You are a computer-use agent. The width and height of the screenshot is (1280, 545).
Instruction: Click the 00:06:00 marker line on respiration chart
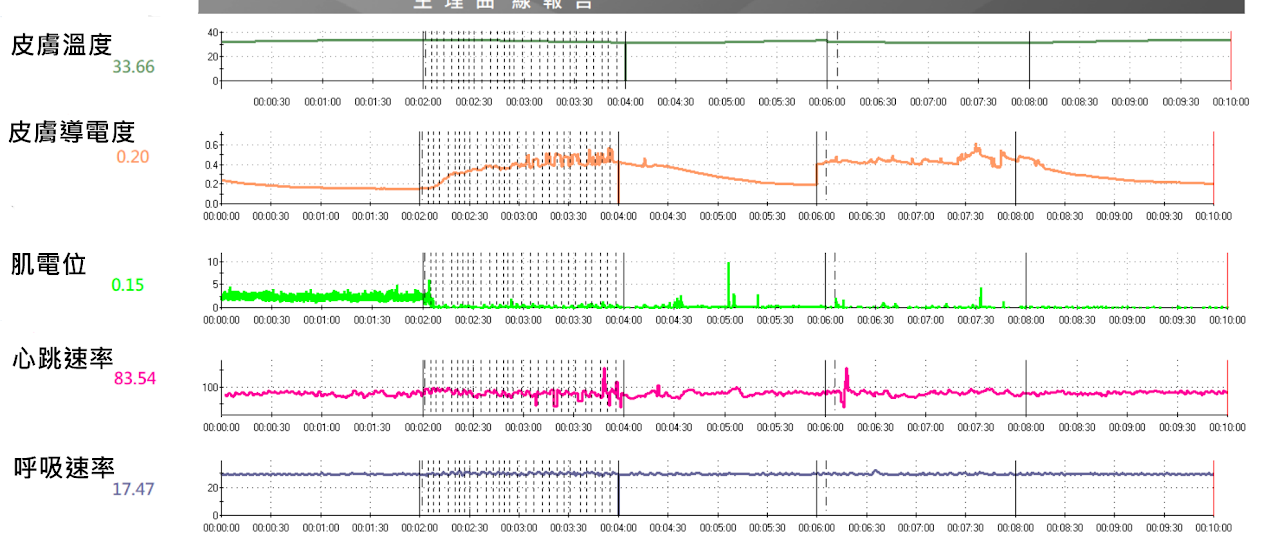click(816, 490)
